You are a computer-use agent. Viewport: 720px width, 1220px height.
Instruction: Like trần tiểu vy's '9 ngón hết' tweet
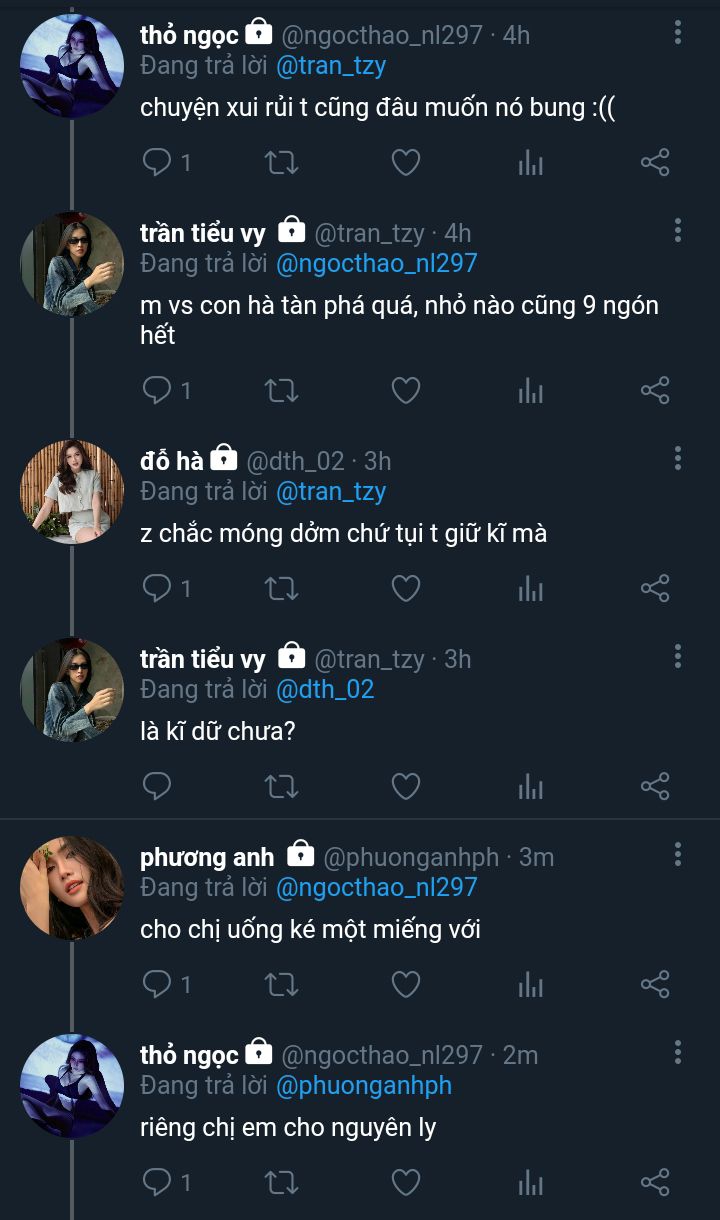[x=405, y=390]
